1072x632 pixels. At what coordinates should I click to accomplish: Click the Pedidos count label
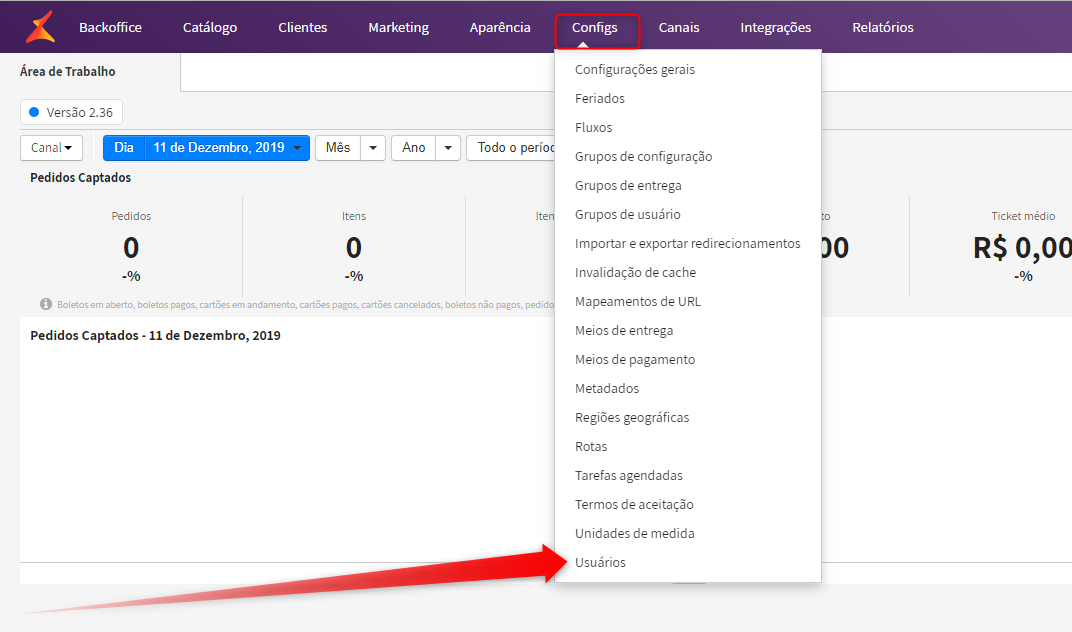coord(131,216)
